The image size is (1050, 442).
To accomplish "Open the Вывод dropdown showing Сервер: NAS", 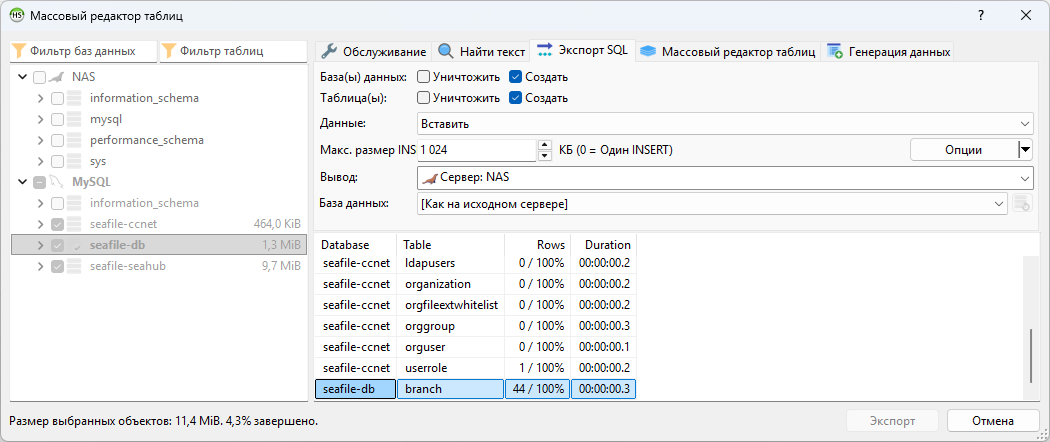I will tap(725, 177).
